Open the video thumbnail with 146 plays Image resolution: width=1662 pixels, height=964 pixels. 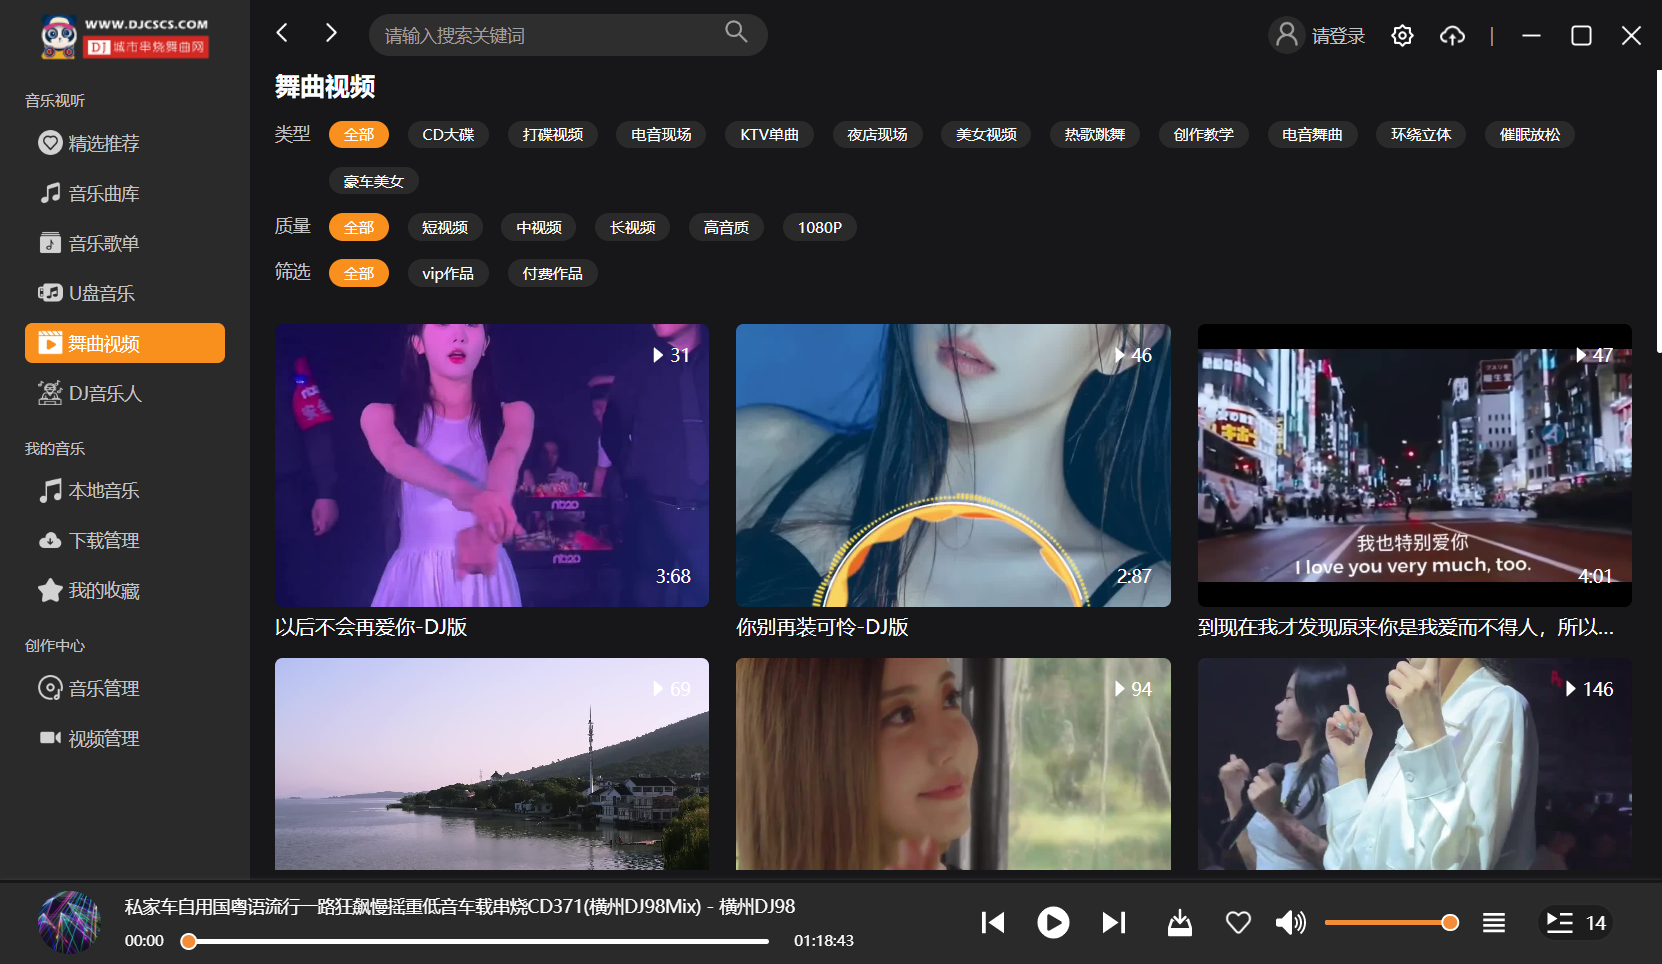point(1415,764)
